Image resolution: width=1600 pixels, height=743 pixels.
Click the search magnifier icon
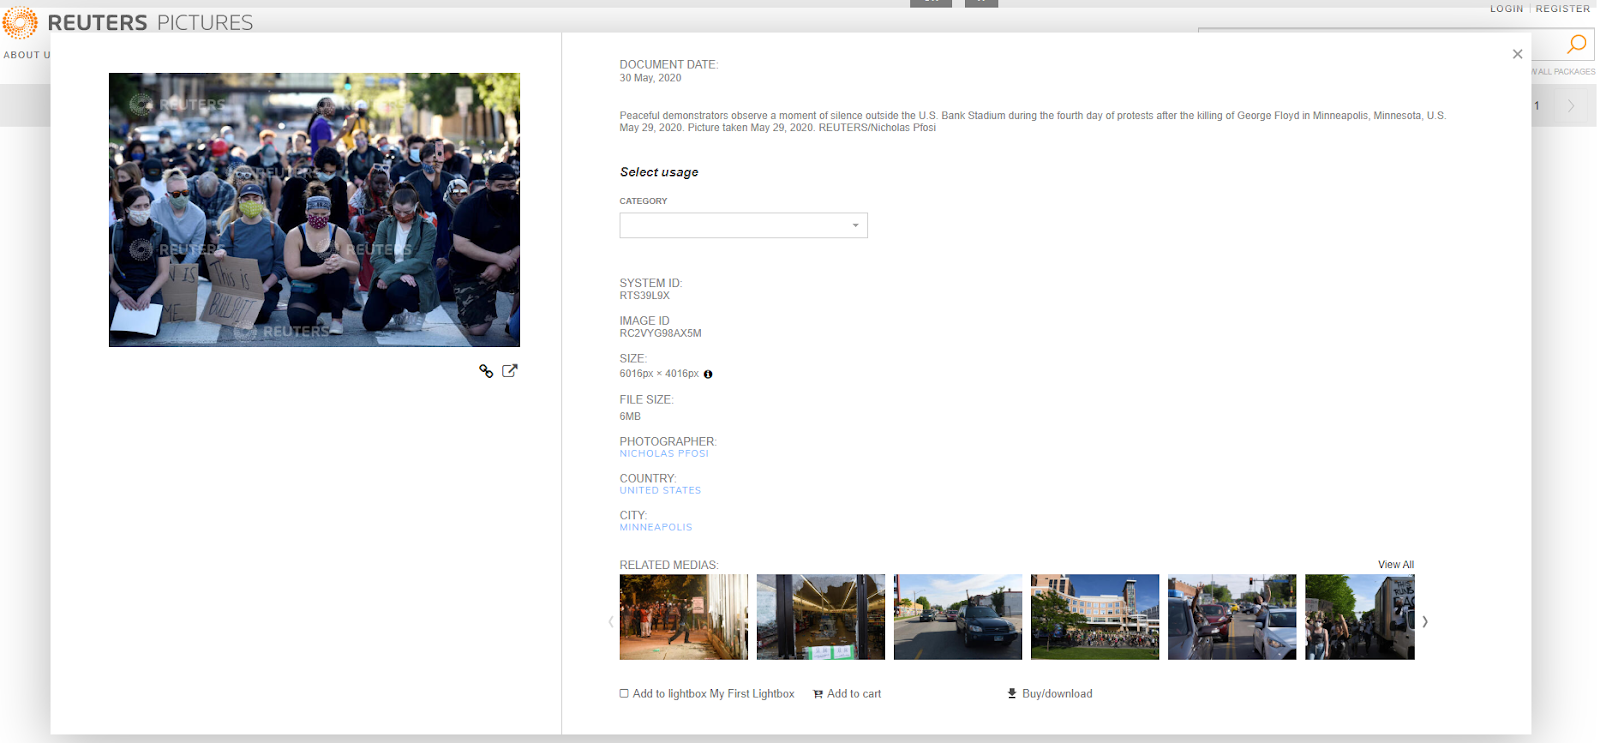click(1576, 44)
